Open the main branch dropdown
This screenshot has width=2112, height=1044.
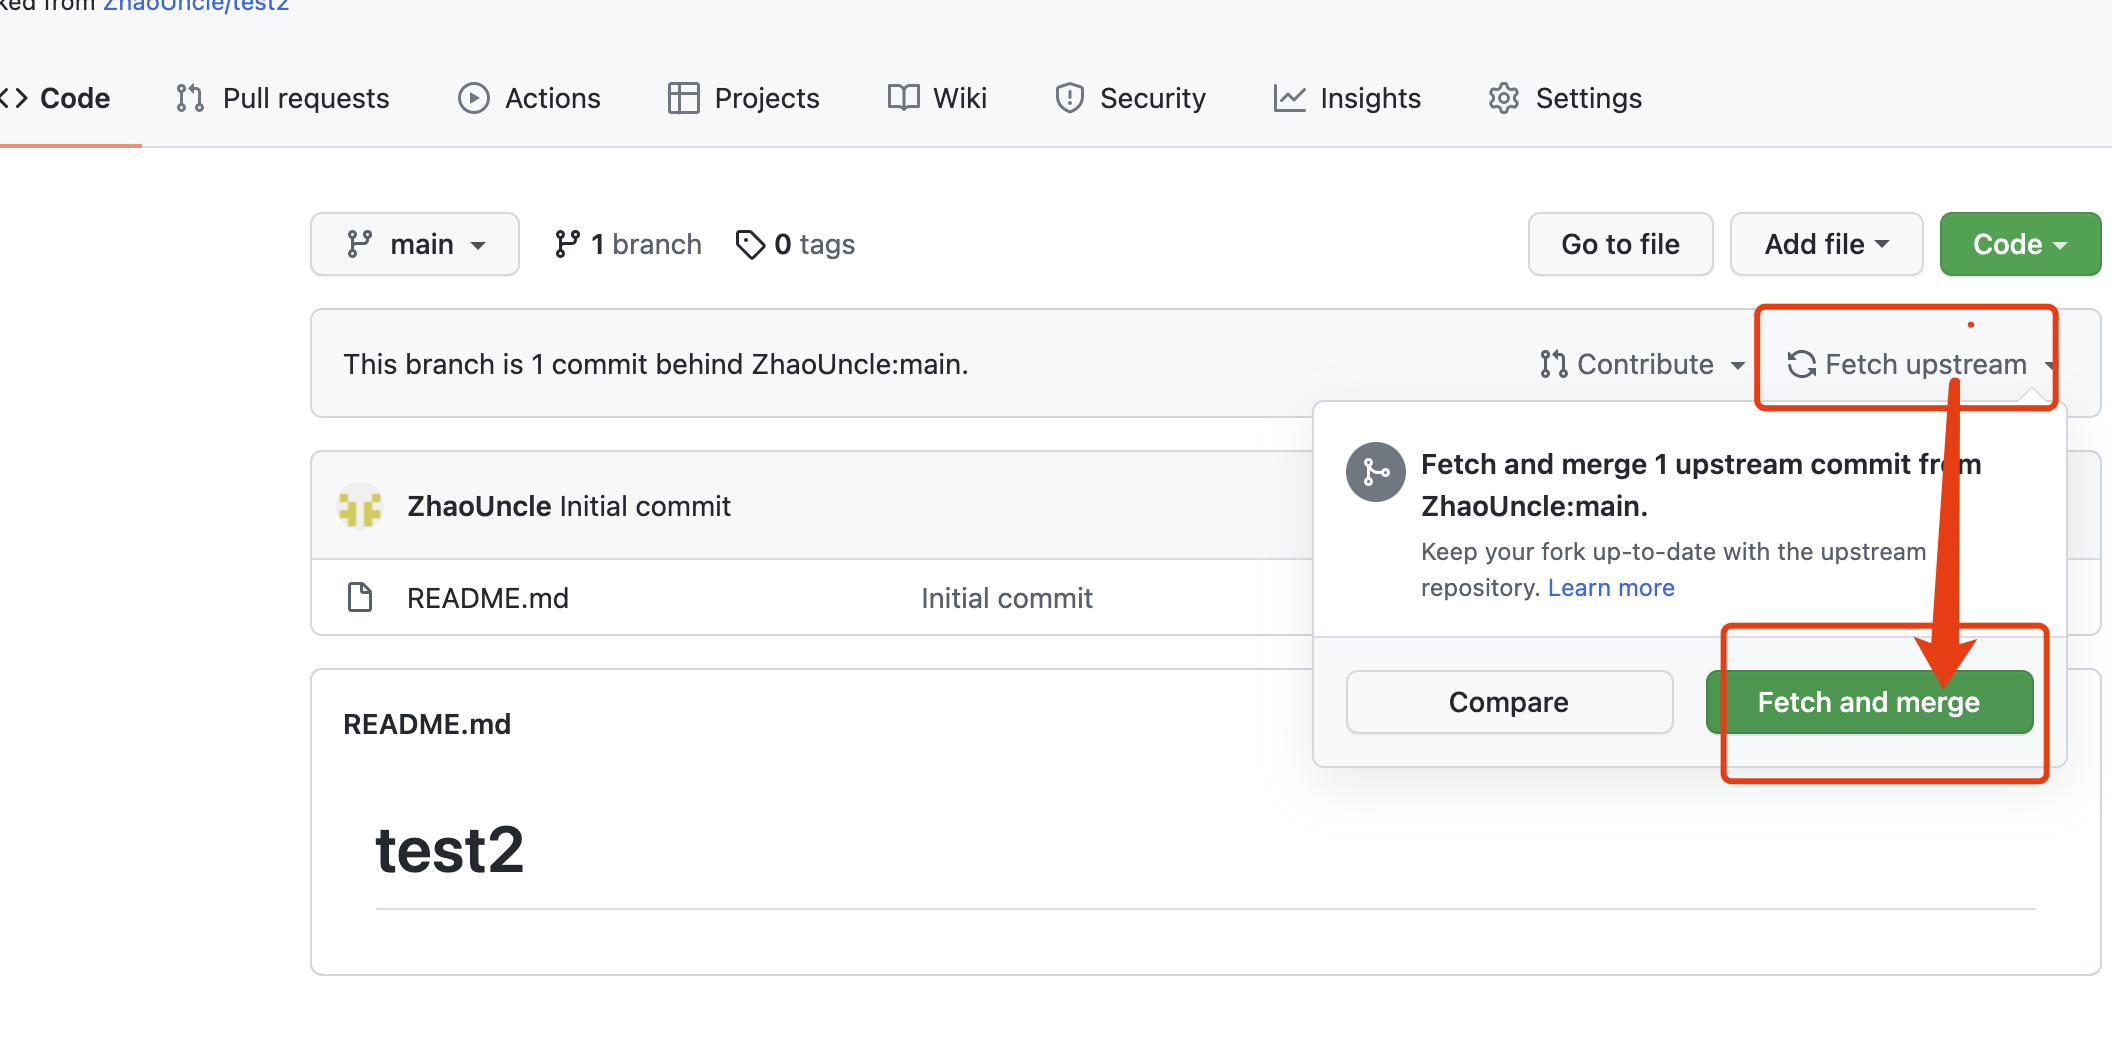pyautogui.click(x=415, y=244)
